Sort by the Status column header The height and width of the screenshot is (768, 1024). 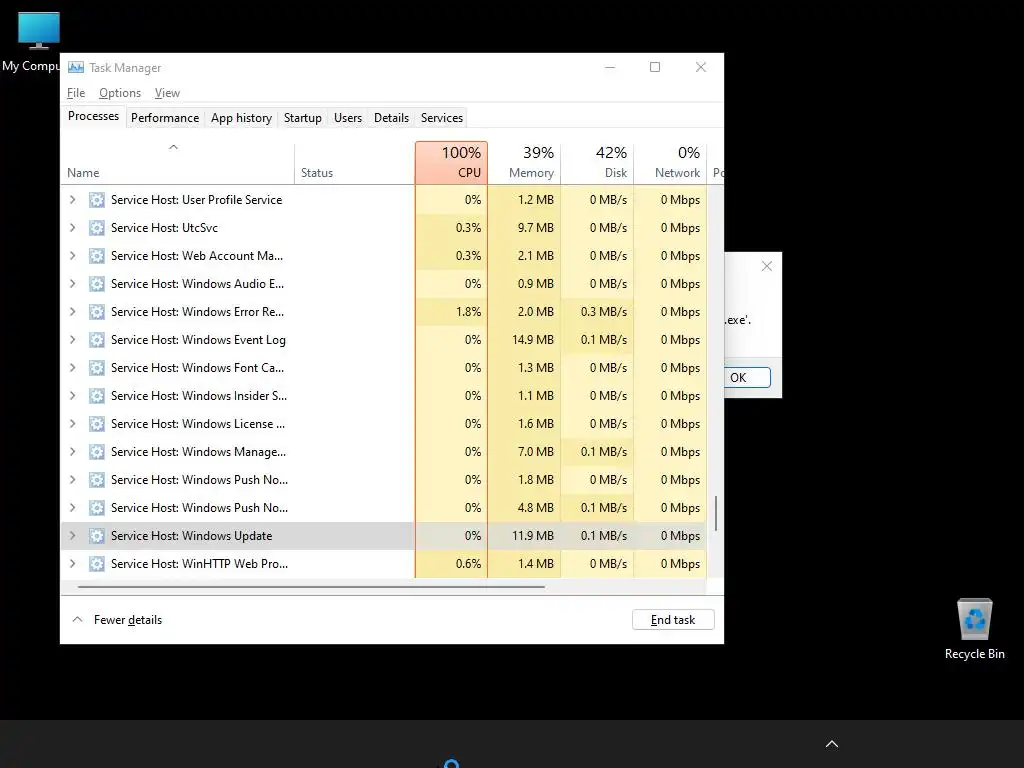pos(355,163)
